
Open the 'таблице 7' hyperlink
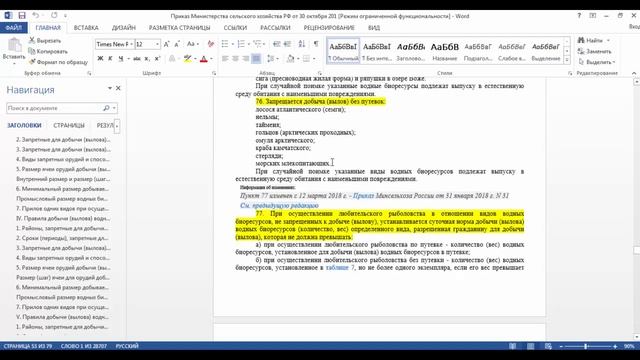tap(340, 268)
